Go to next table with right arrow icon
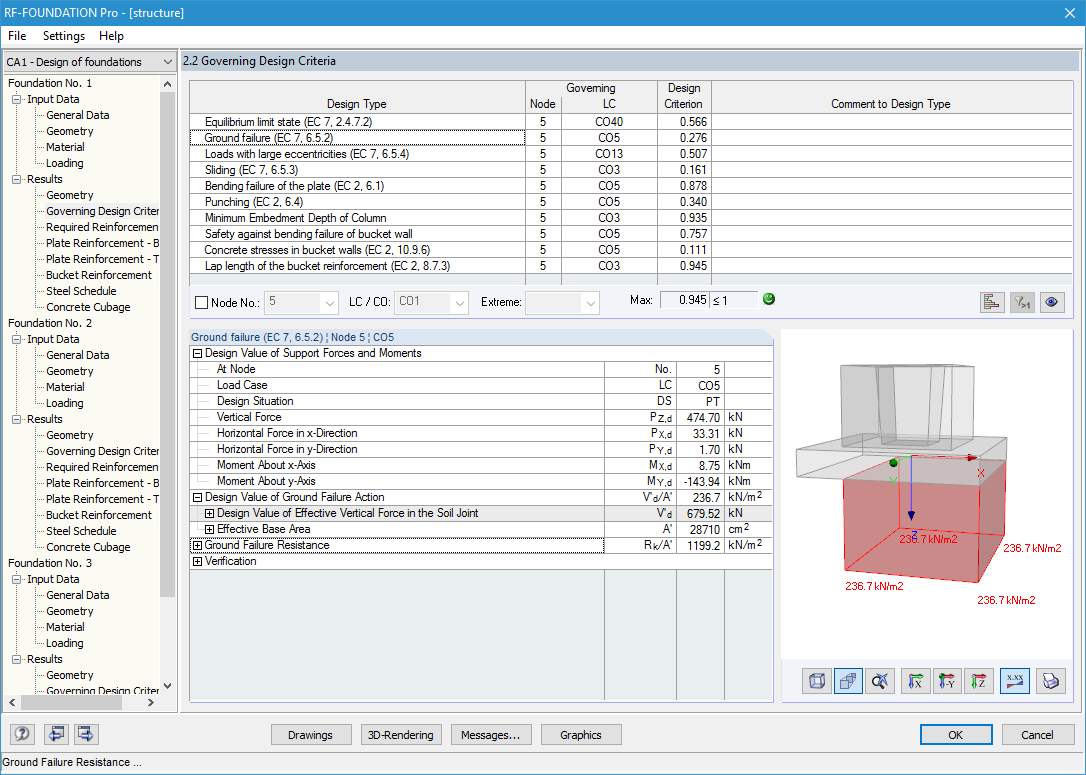Viewport: 1086px width, 775px height. tap(86, 733)
